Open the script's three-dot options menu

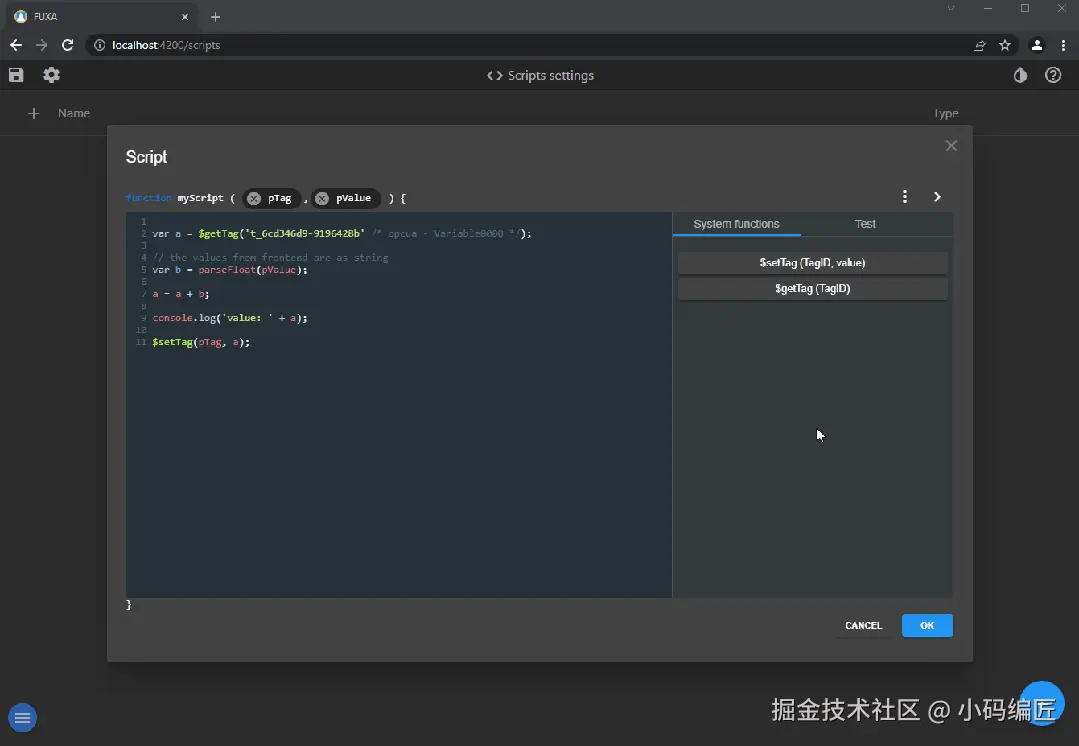pos(905,197)
